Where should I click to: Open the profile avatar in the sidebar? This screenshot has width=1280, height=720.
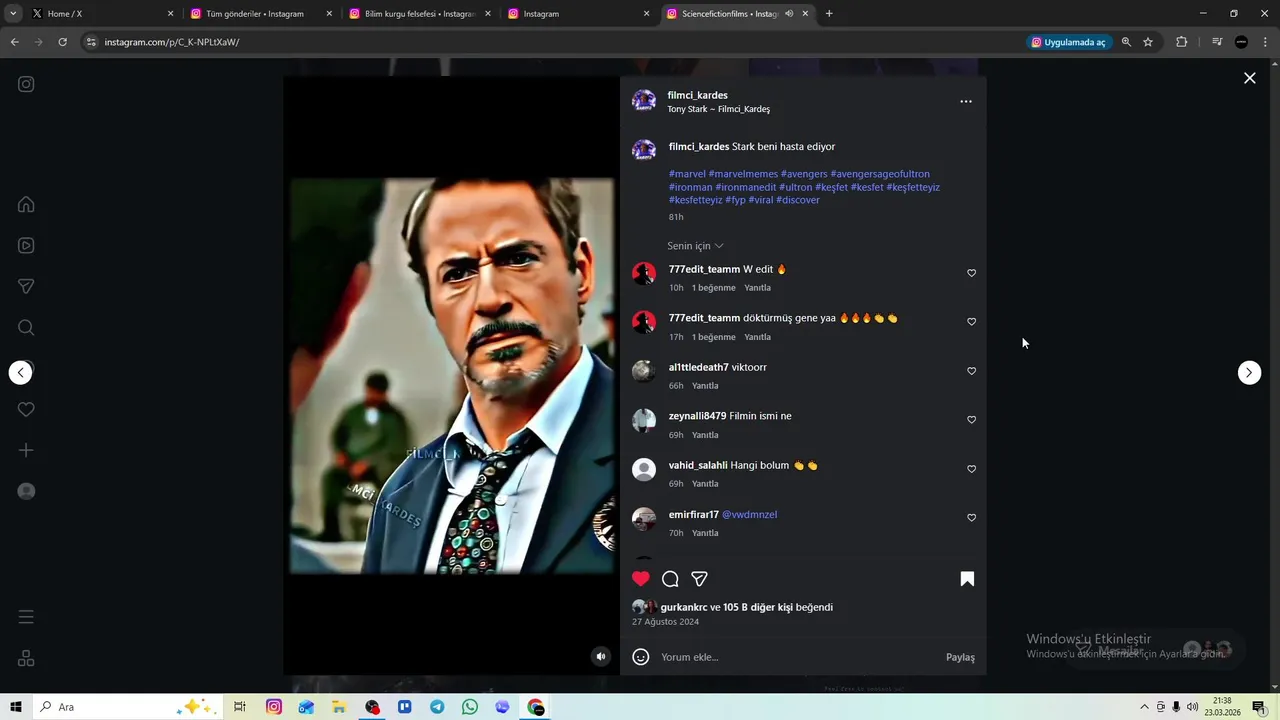click(x=26, y=491)
